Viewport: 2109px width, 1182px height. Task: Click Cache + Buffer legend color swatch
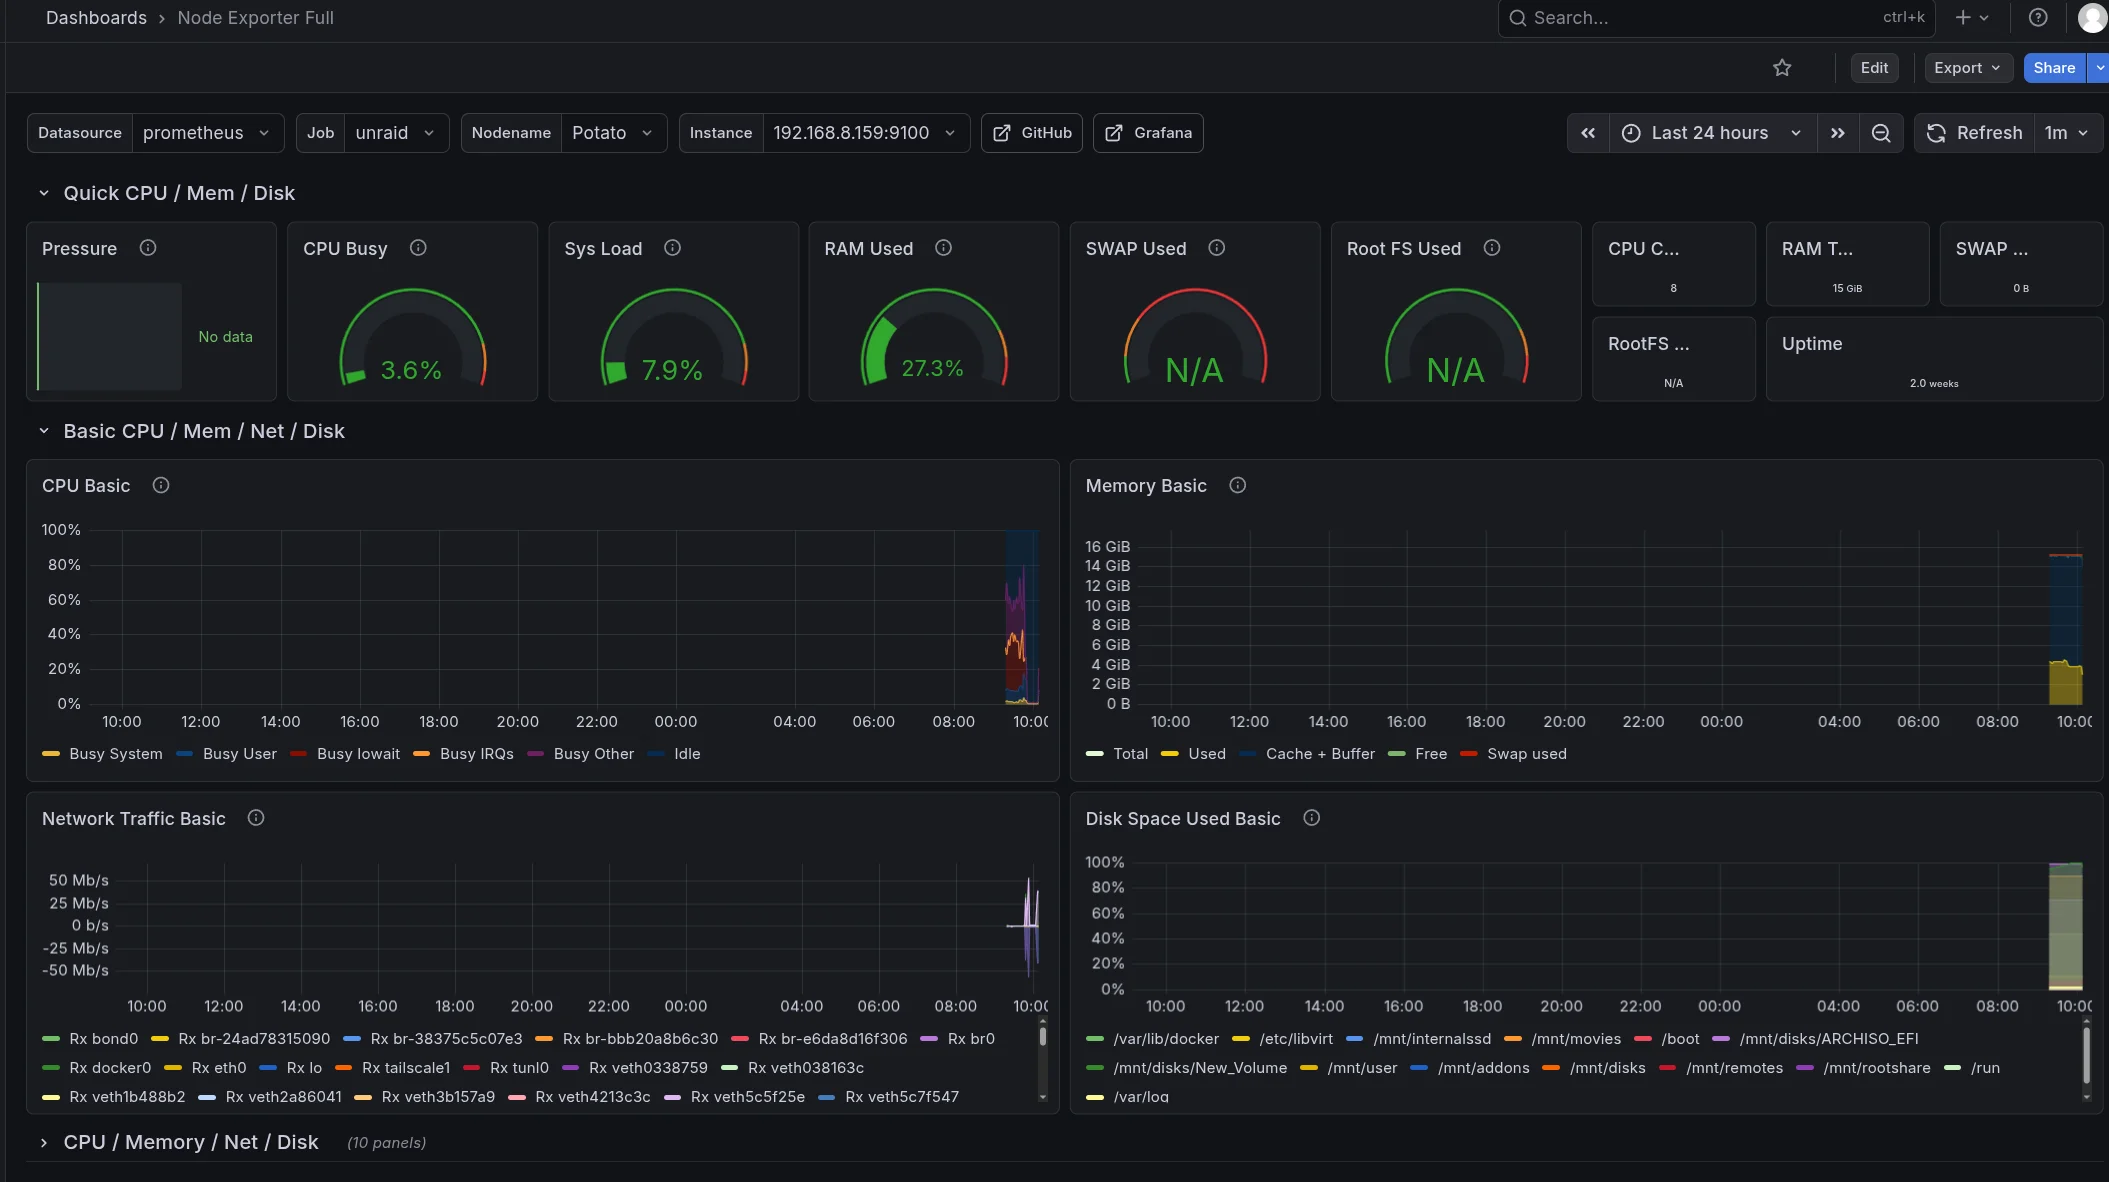(x=1247, y=754)
